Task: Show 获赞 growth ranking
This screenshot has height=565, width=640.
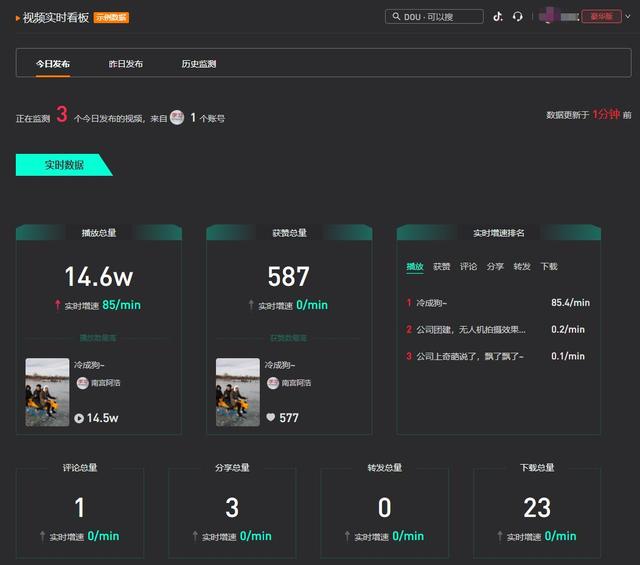Action: [x=441, y=267]
